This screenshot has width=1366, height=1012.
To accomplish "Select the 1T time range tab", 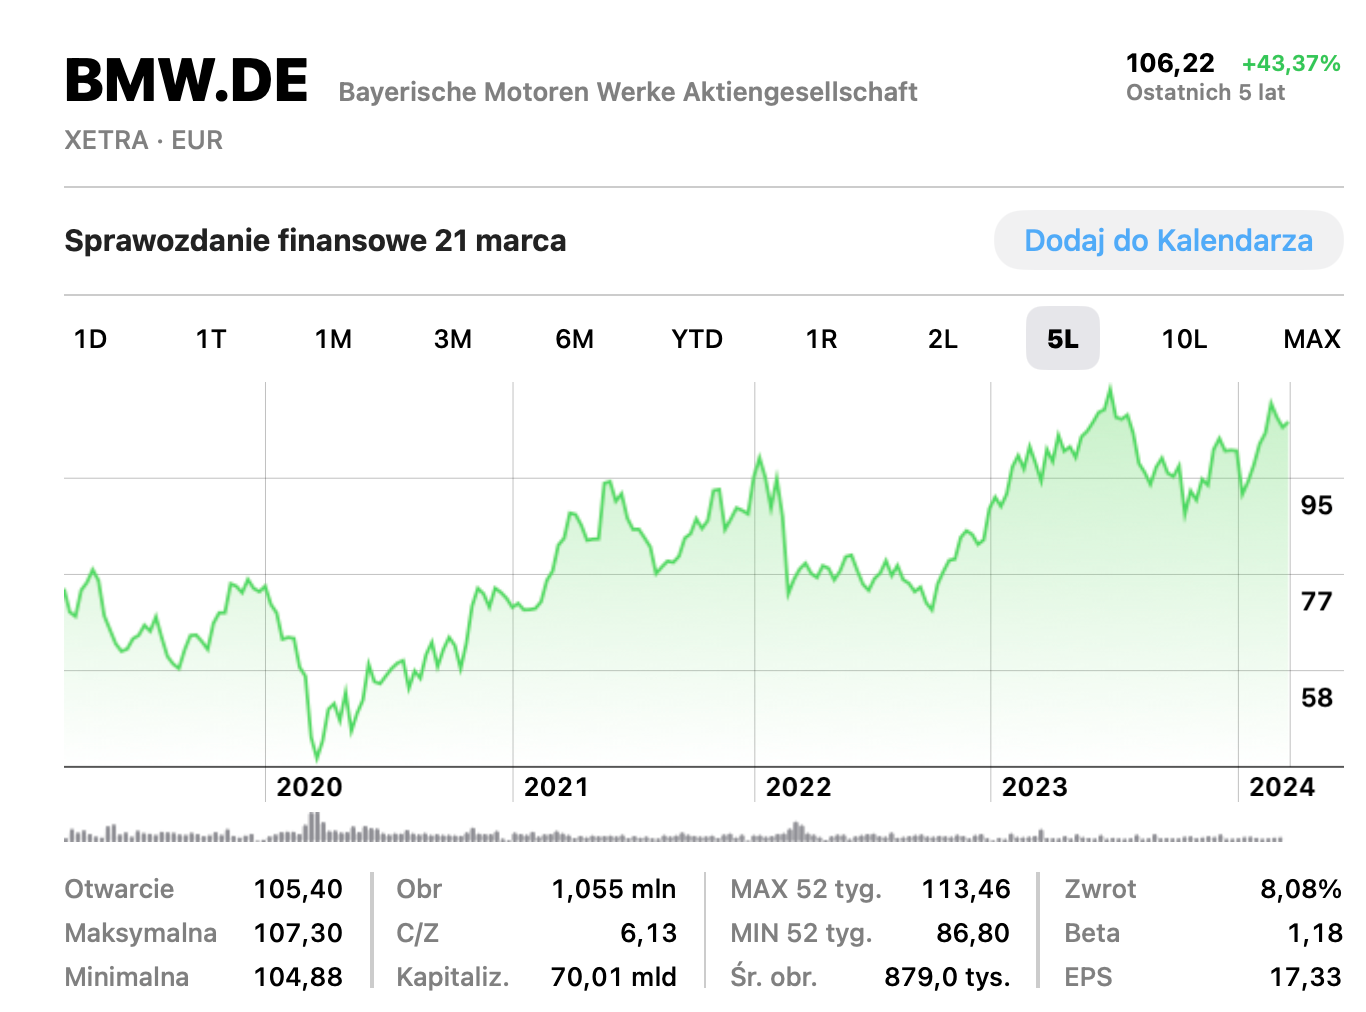I will coord(211,339).
